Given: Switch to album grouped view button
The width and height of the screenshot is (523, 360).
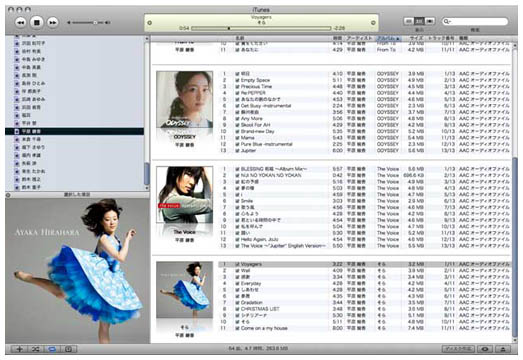Looking at the screenshot, I should click(x=419, y=21).
